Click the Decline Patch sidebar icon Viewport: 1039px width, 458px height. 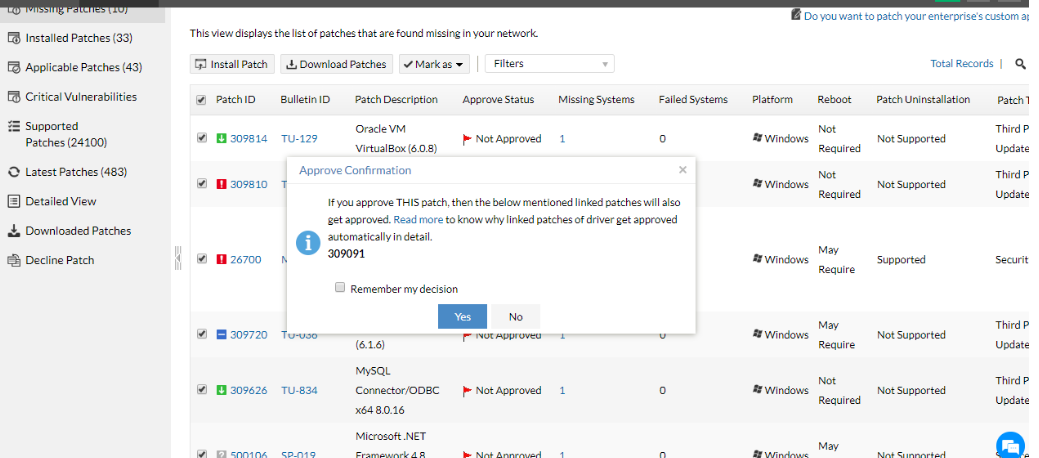click(14, 260)
